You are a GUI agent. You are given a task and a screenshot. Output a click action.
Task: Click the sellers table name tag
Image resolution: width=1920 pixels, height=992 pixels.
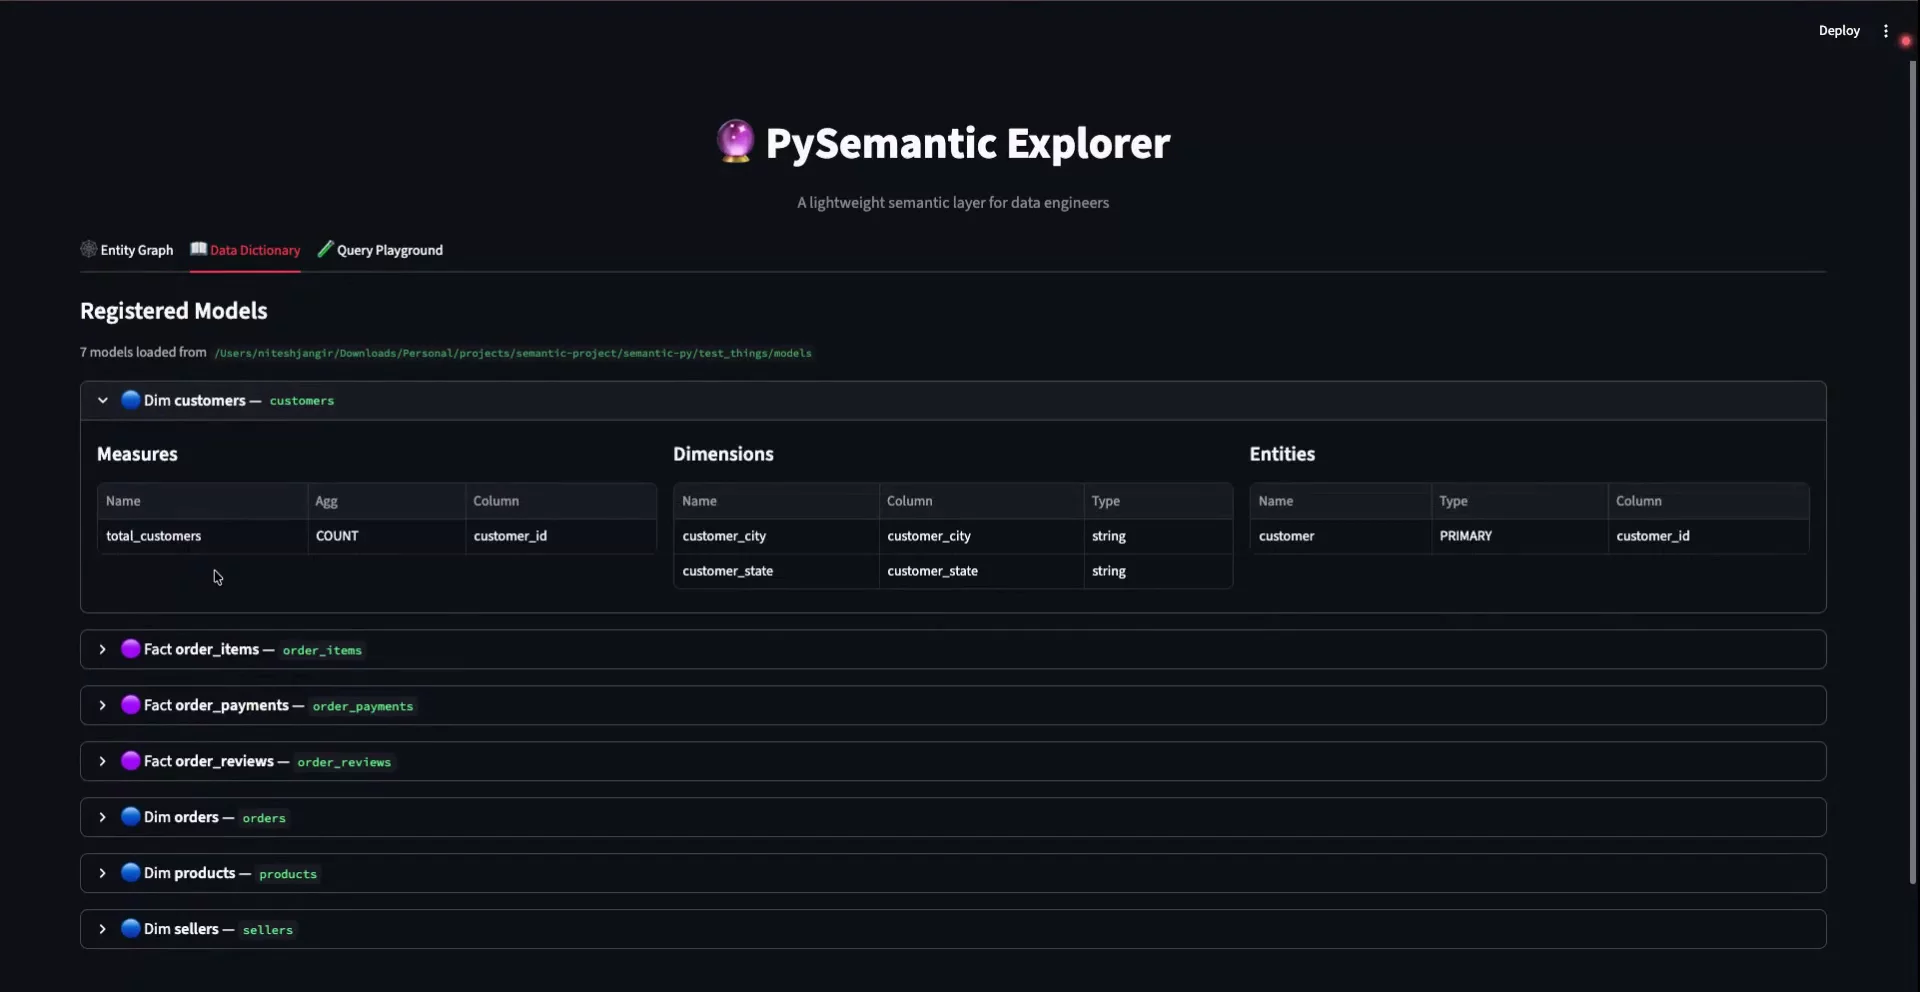point(268,930)
